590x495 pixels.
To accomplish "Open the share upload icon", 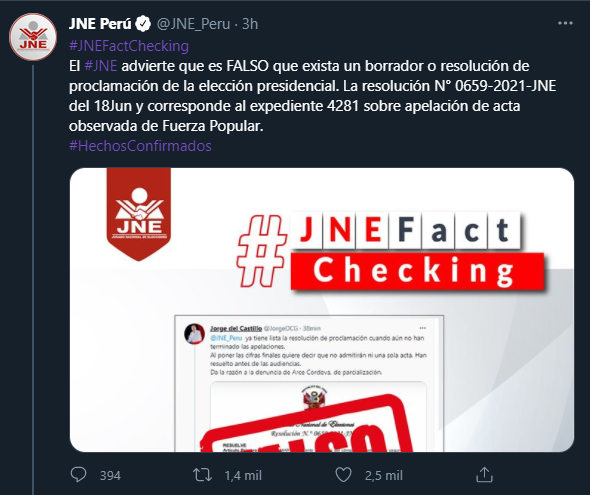I will click(x=484, y=474).
